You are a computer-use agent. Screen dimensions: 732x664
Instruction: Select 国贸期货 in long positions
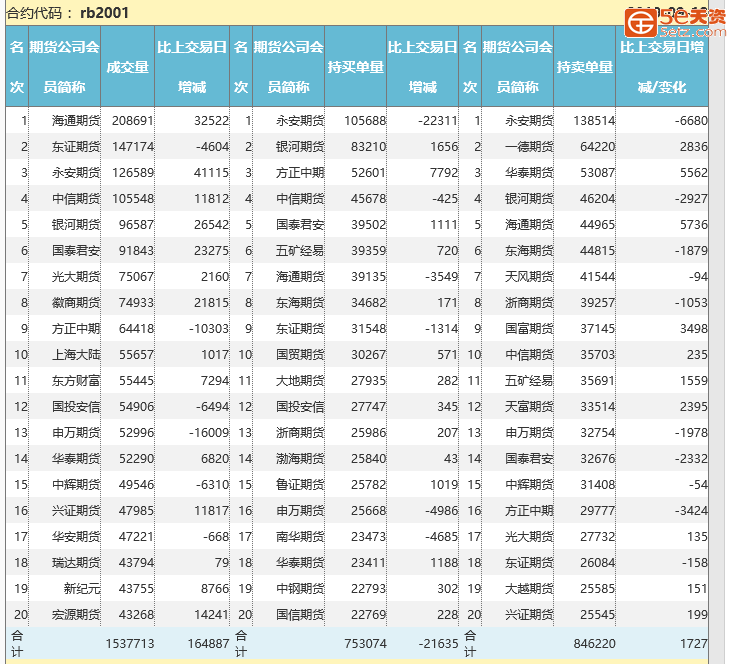point(300,355)
